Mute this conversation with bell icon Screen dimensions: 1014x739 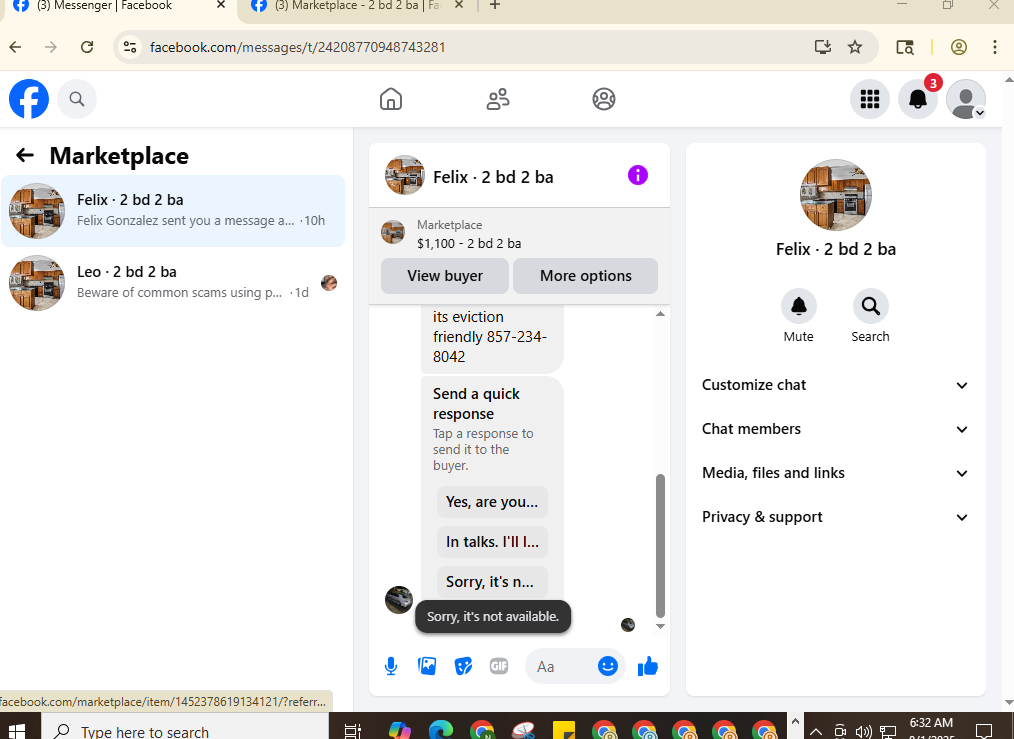click(799, 306)
